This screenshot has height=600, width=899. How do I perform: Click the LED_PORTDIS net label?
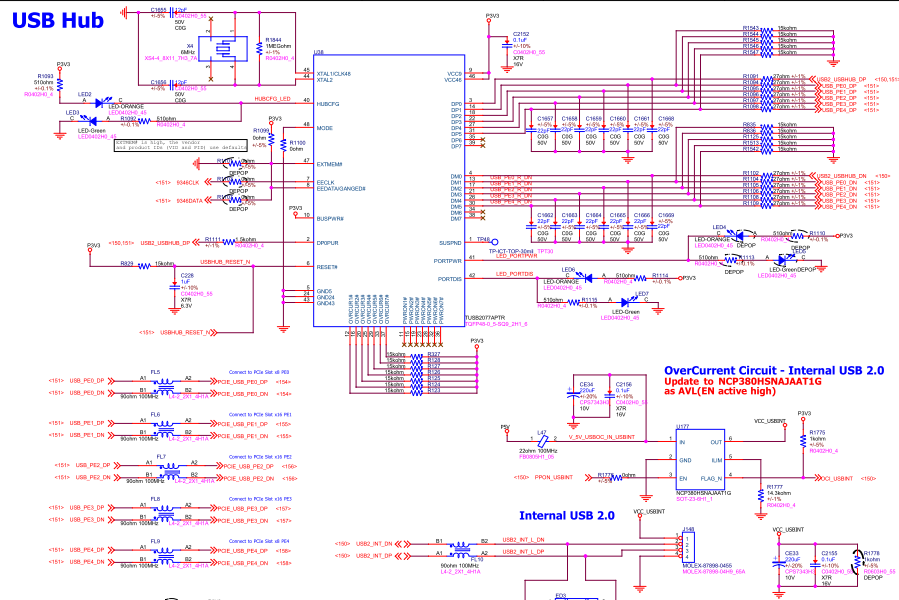(514, 274)
